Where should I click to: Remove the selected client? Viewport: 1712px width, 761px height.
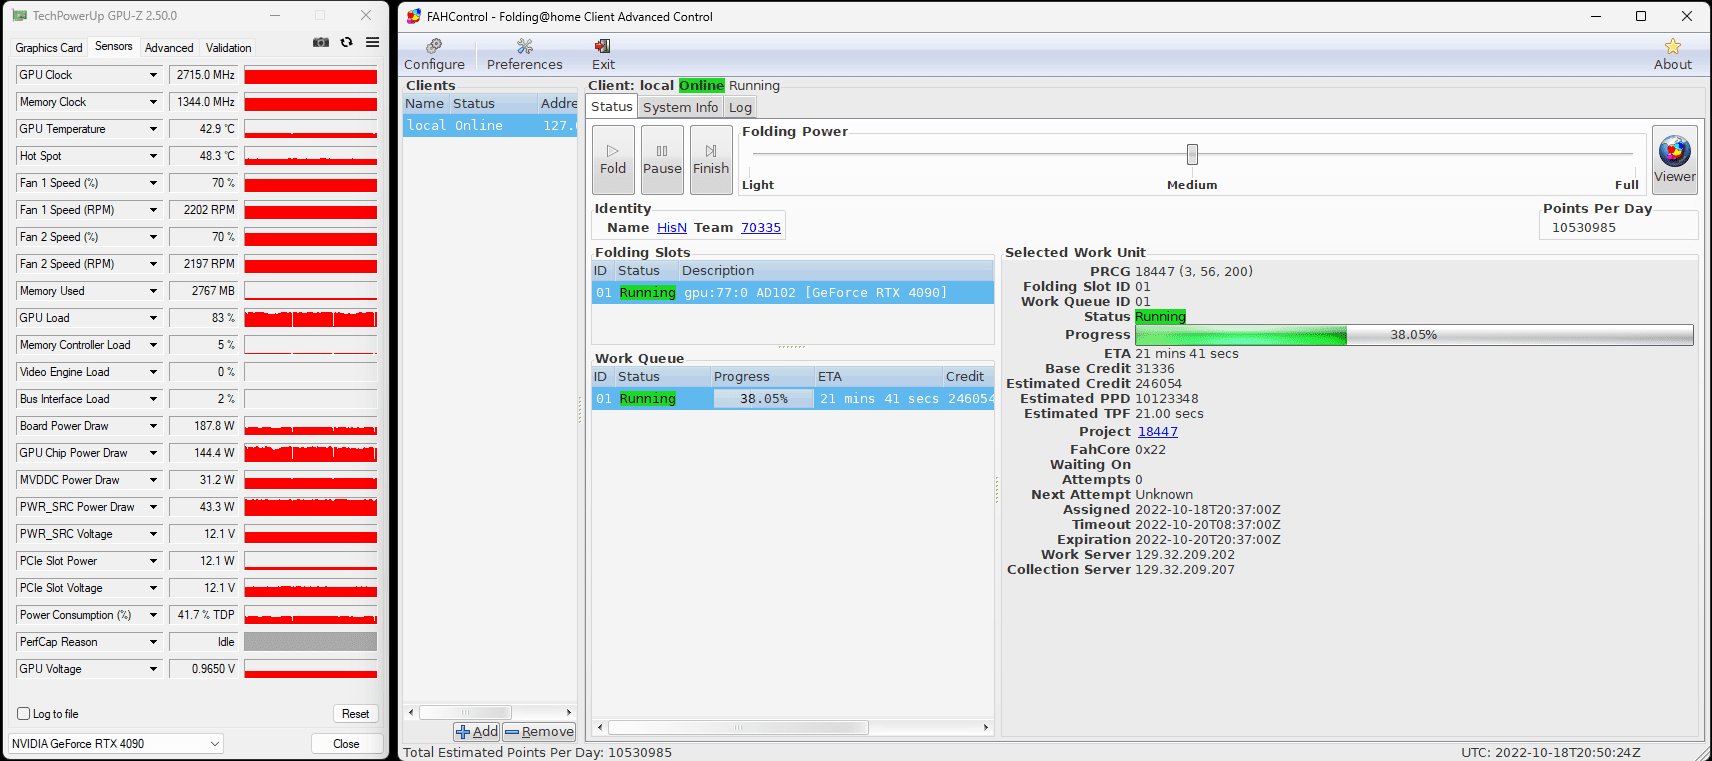(x=539, y=732)
